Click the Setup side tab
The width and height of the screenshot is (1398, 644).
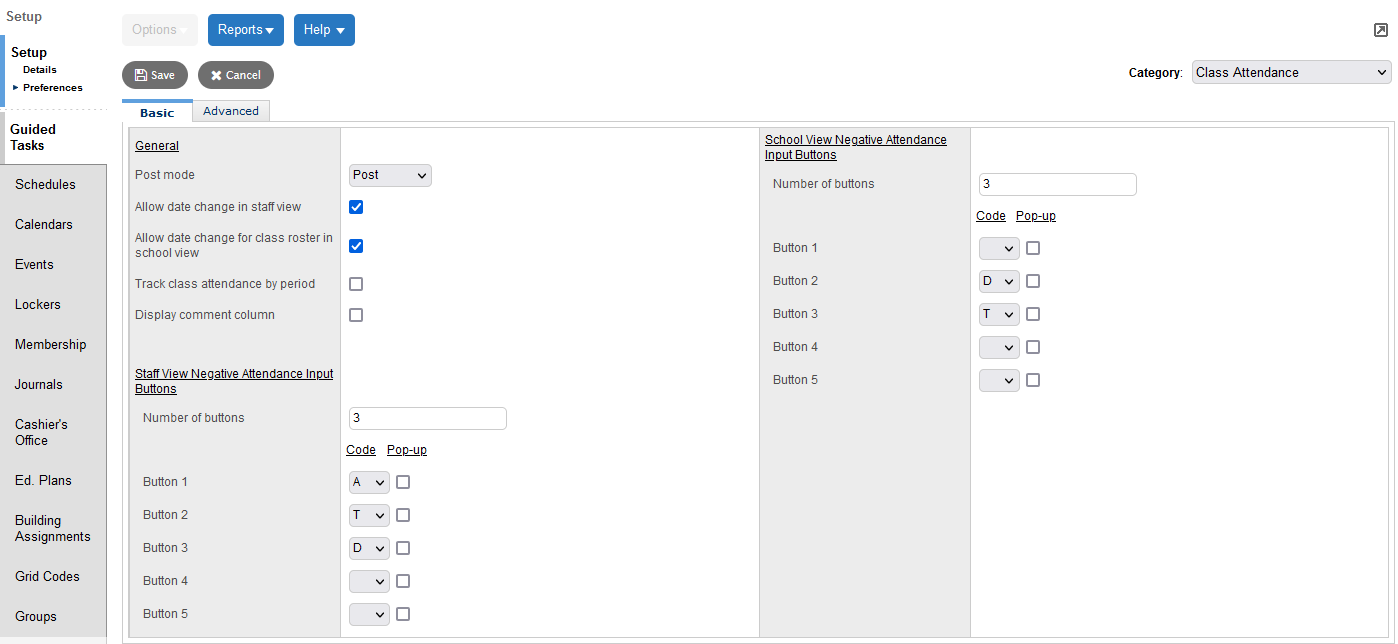point(29,52)
